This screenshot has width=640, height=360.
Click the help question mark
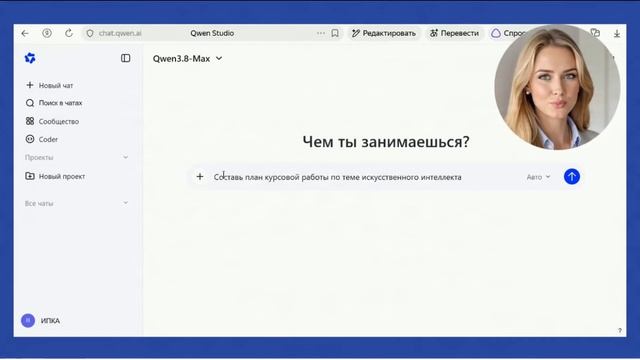[x=620, y=330]
